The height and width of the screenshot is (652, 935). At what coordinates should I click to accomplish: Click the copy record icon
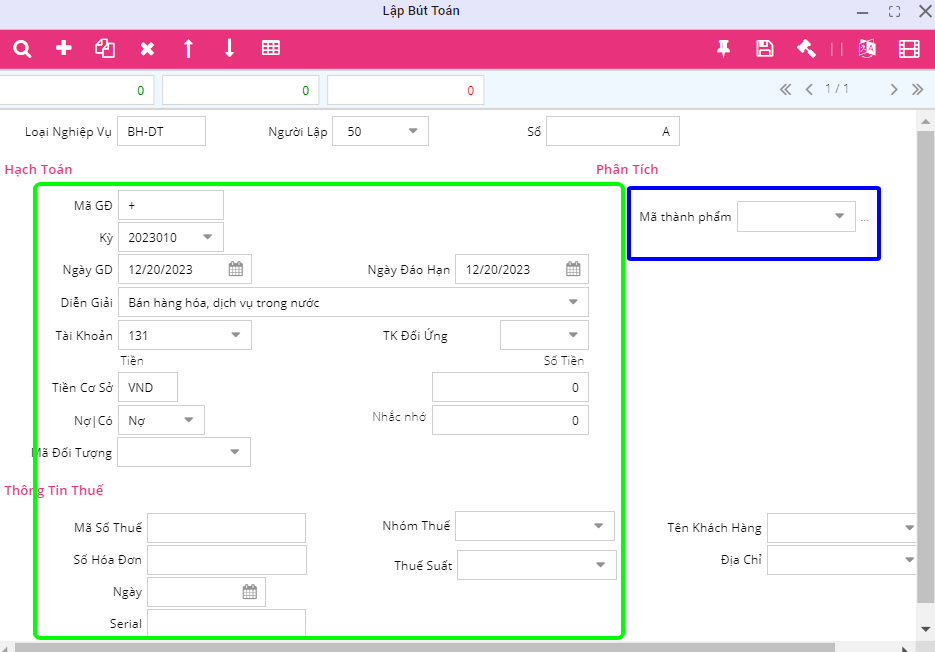click(x=105, y=48)
